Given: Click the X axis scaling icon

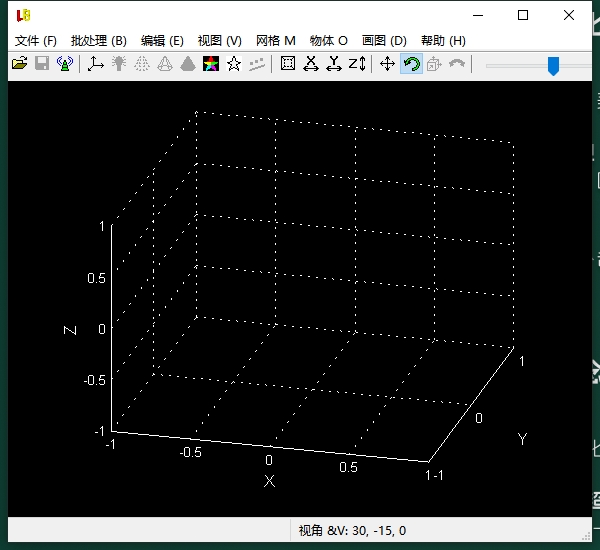Looking at the screenshot, I should click(x=311, y=64).
